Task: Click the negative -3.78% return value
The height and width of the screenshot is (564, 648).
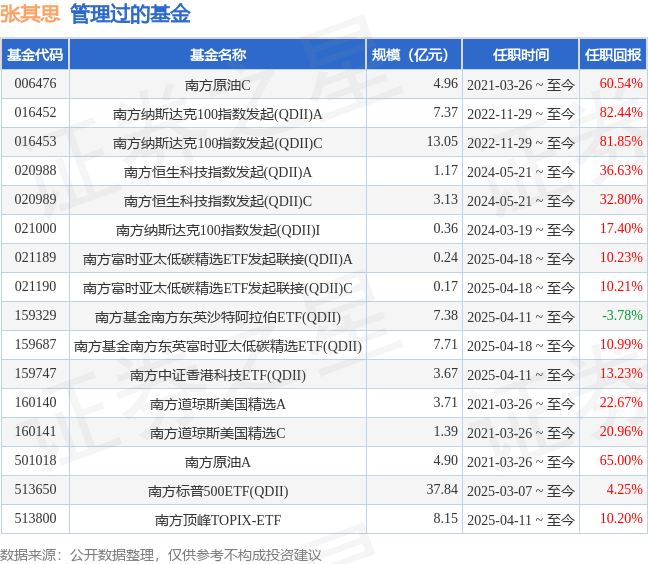Action: click(x=622, y=315)
